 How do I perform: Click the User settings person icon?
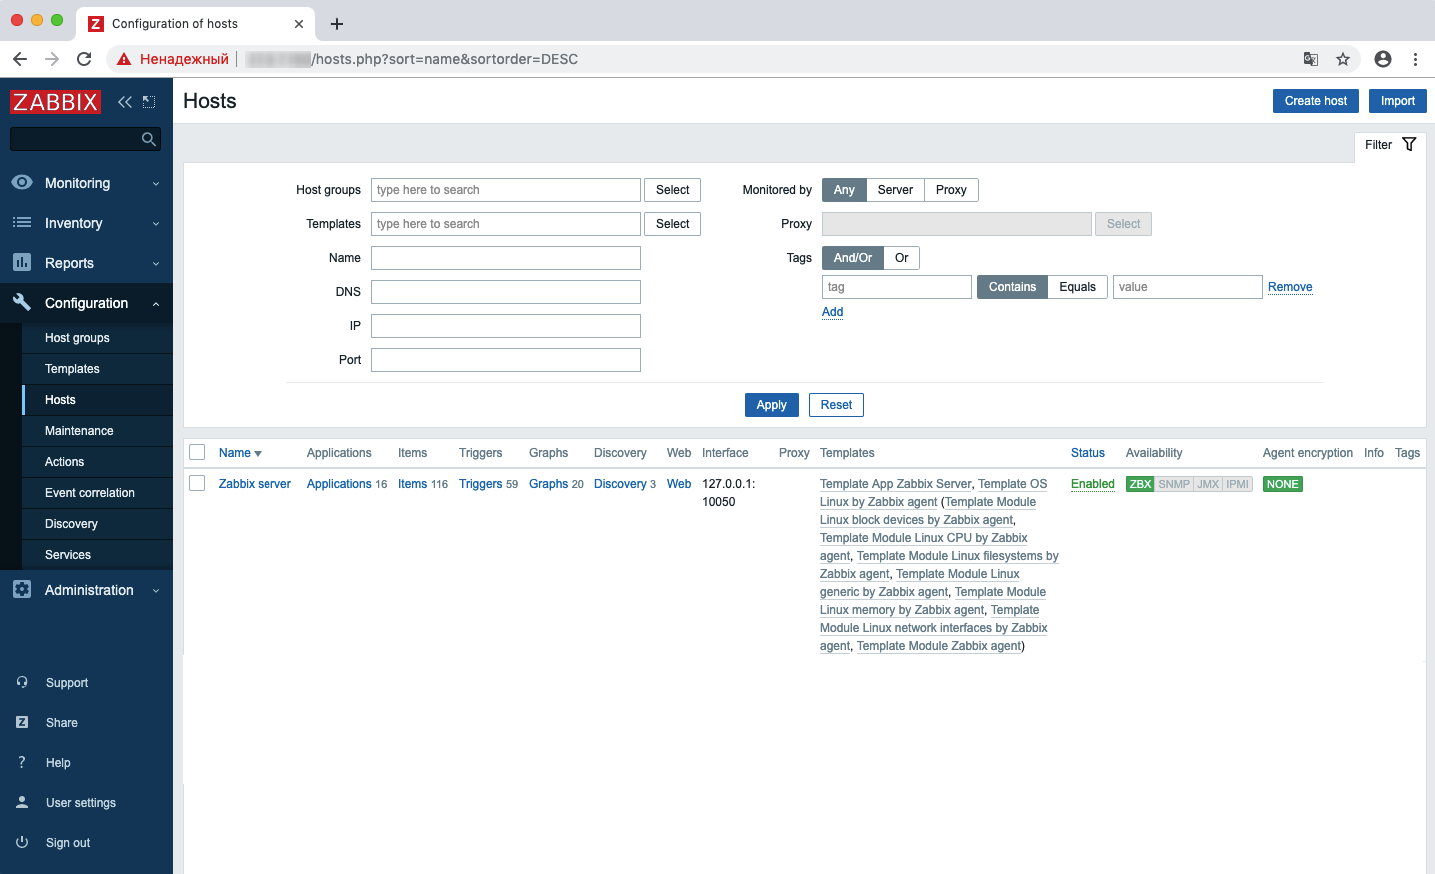click(22, 802)
